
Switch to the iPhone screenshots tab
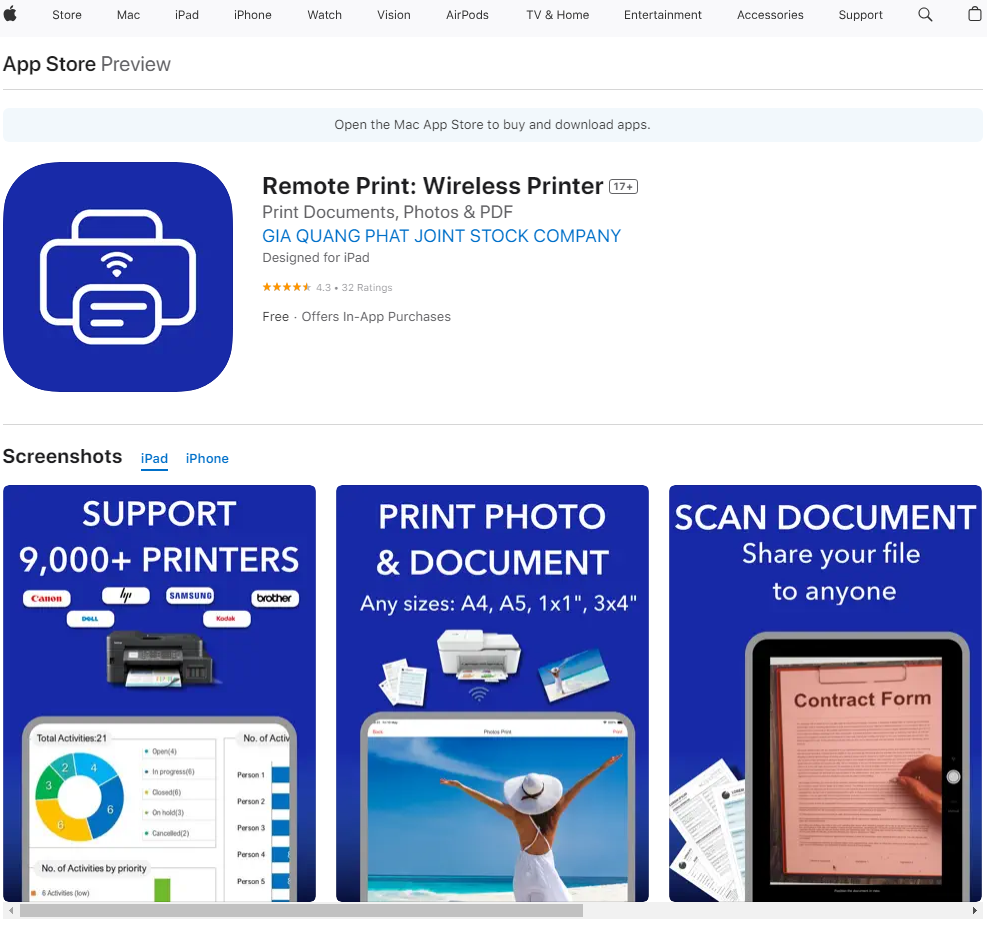coord(207,458)
